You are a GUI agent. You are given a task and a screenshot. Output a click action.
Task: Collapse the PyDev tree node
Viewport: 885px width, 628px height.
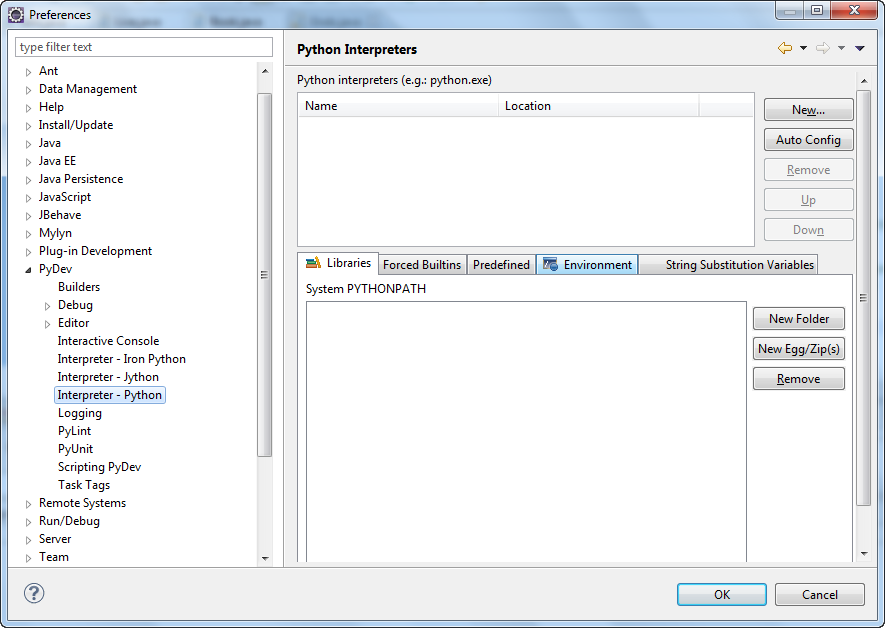coord(28,268)
